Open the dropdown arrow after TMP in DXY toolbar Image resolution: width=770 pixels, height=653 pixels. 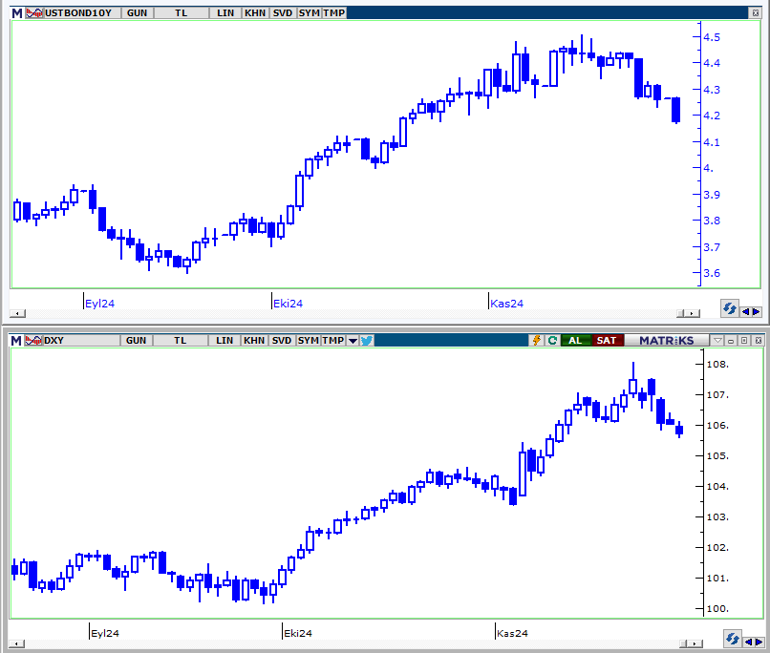click(x=352, y=341)
